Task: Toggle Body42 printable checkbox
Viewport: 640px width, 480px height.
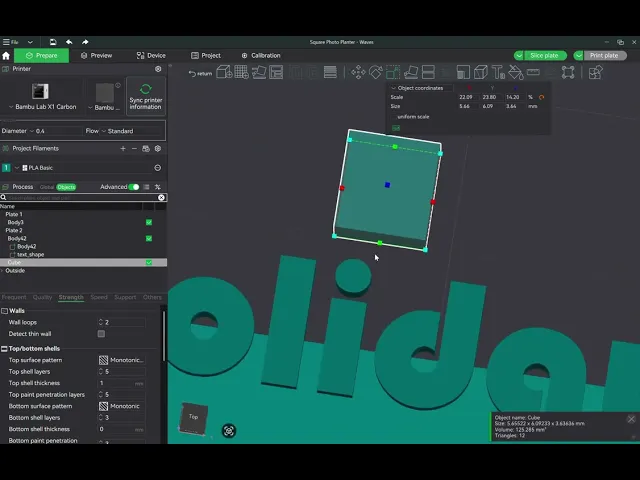Action: point(149,238)
